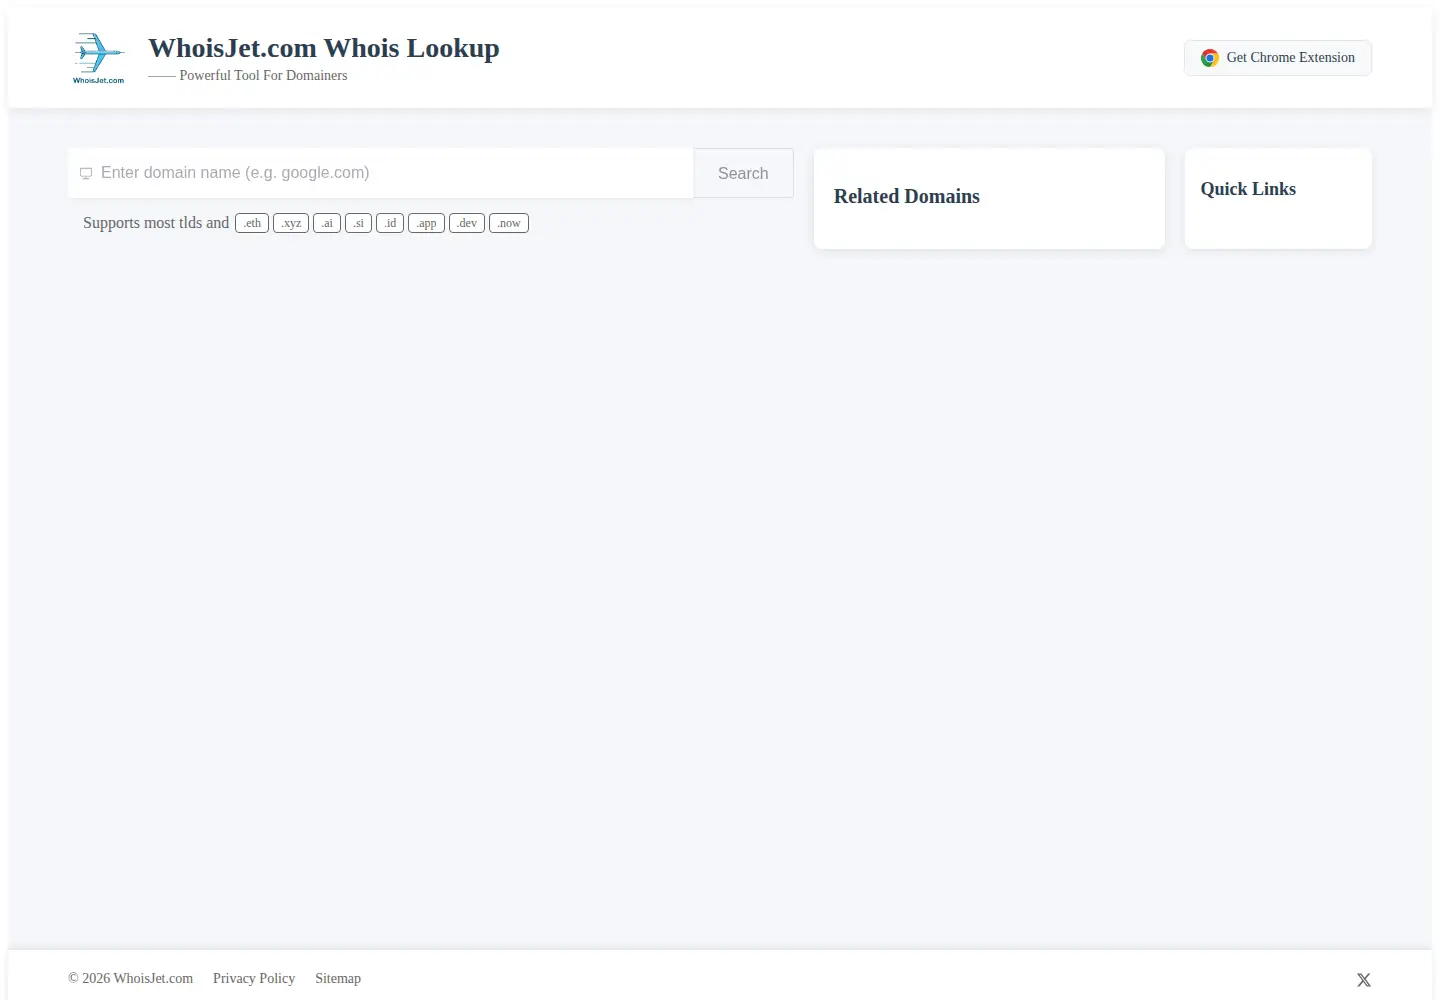Click the WhoisJet.com Whois Lookup title
The image size is (1440, 1000).
(x=324, y=48)
